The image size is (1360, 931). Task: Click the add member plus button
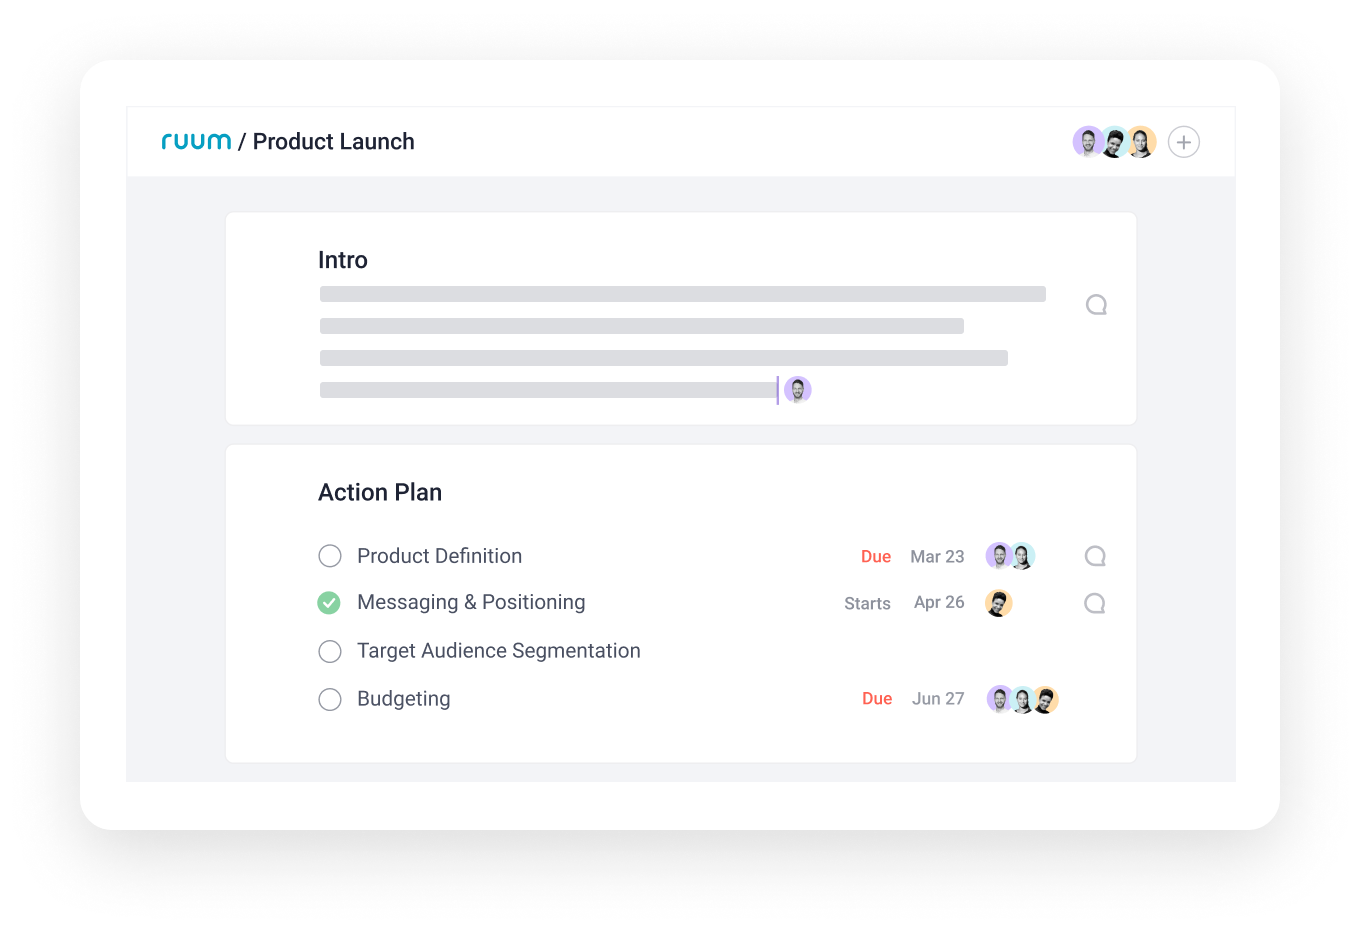1184,142
